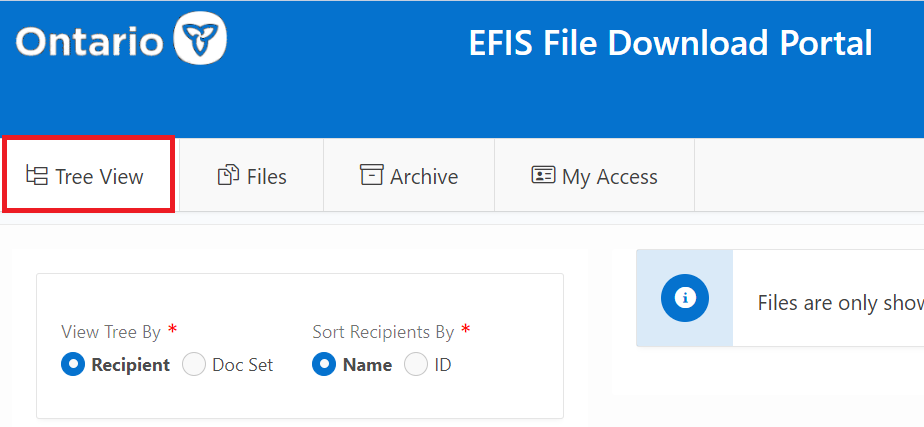Image resolution: width=924 pixels, height=427 pixels.
Task: Select the Recipient radio button
Action: [72, 364]
